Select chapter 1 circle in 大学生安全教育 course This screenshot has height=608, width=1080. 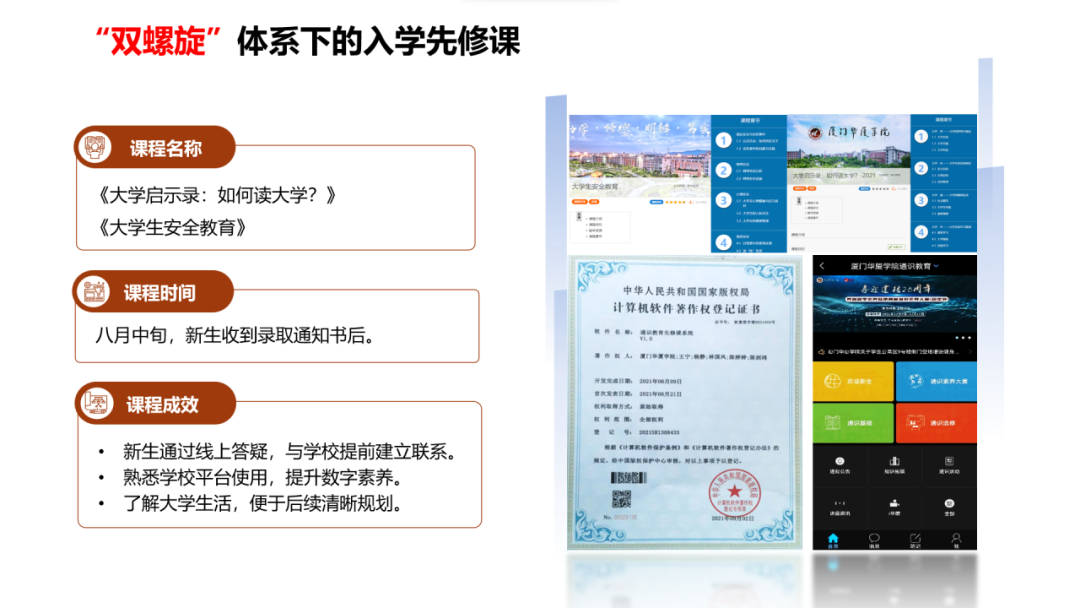point(723,141)
